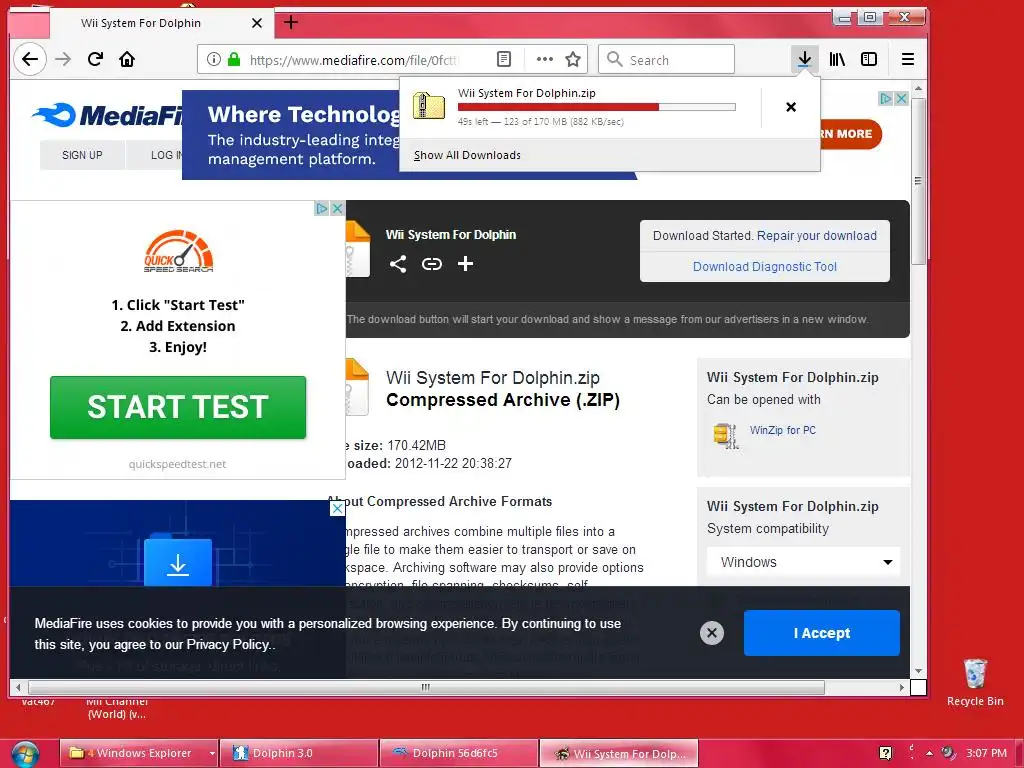1024x768 pixels.
Task: Cancel the Wii System For Dolphin.zip download
Action: (791, 107)
